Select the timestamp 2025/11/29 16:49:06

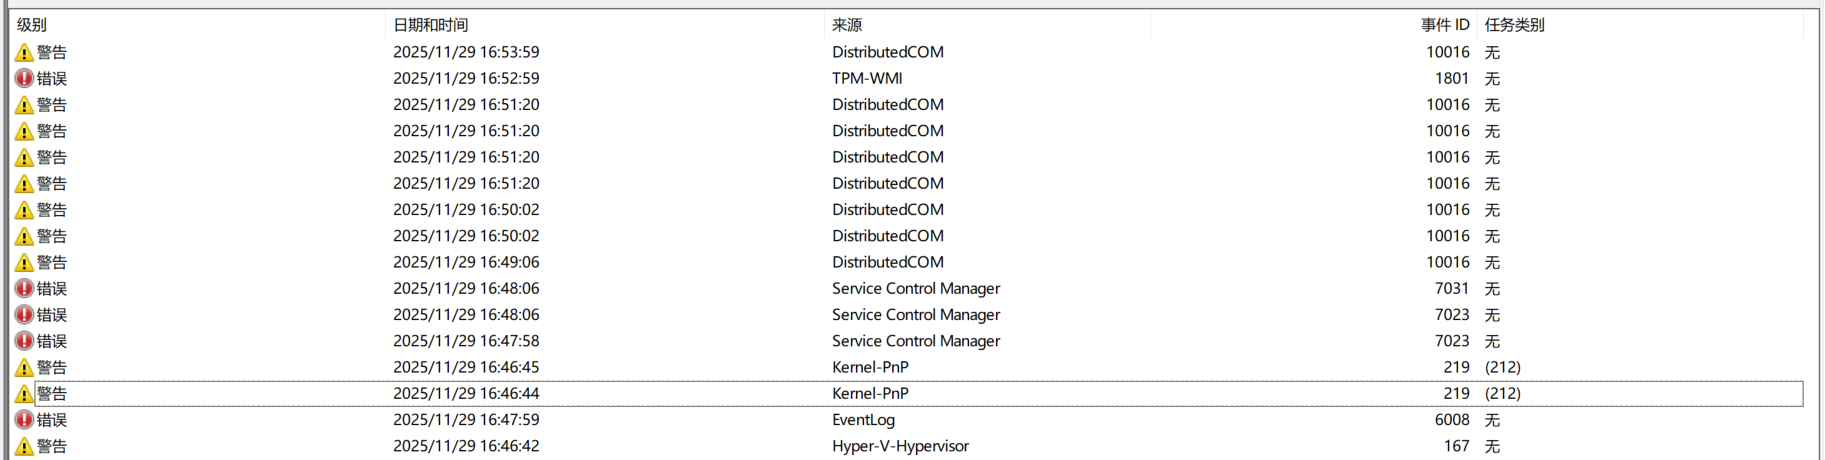point(466,262)
